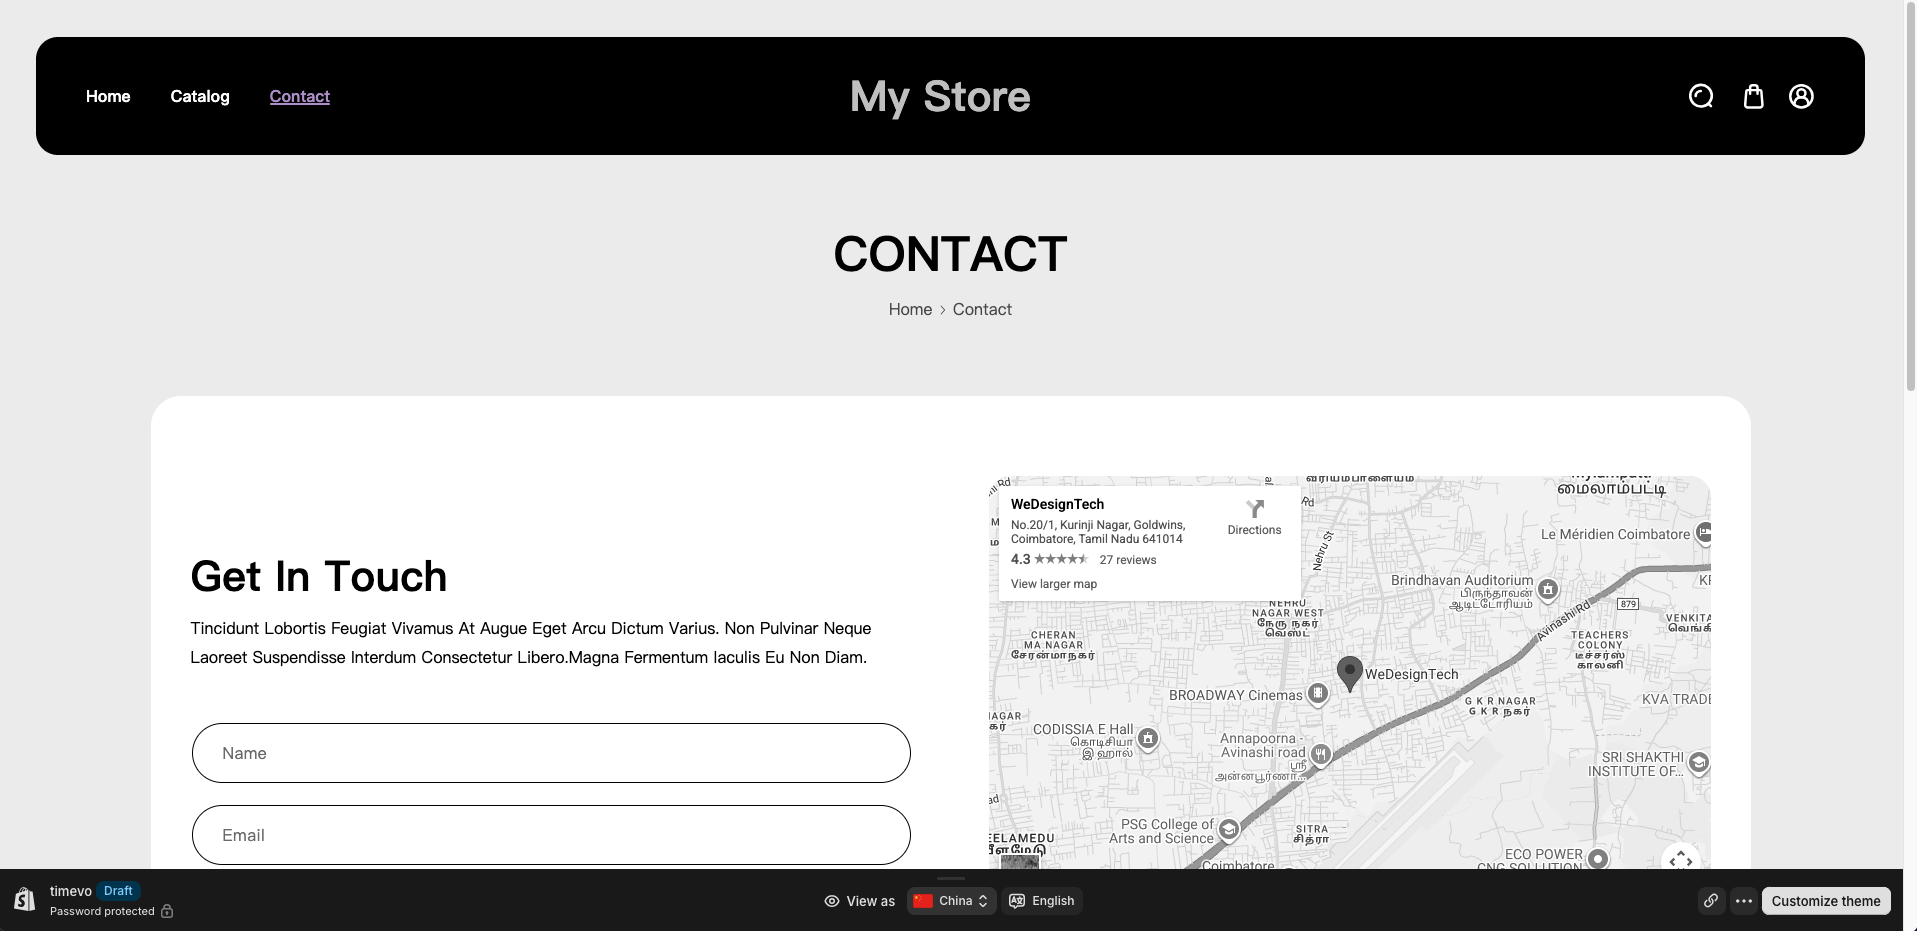Screen dimensions: 1917x931
Task: Click the user account icon
Action: click(1801, 96)
